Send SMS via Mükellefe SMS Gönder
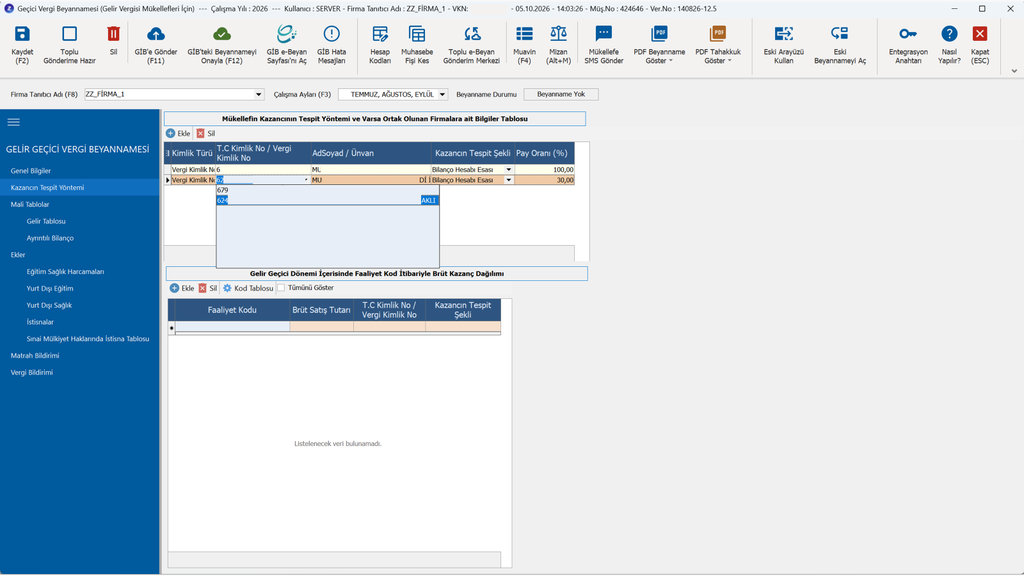Image resolution: width=1024 pixels, height=576 pixels. click(604, 45)
